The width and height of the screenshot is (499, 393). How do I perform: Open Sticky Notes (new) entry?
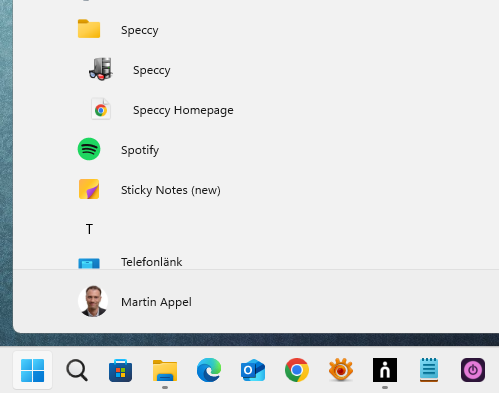(x=171, y=190)
